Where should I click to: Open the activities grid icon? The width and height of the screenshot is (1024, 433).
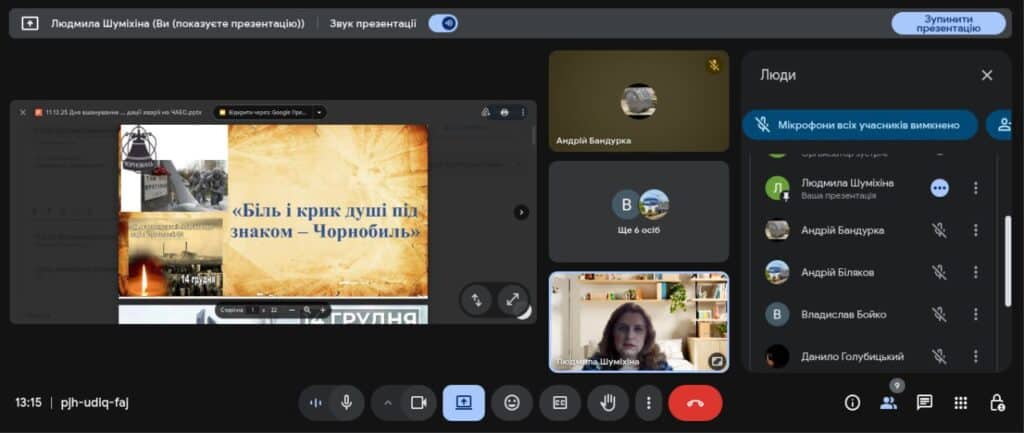coord(961,402)
